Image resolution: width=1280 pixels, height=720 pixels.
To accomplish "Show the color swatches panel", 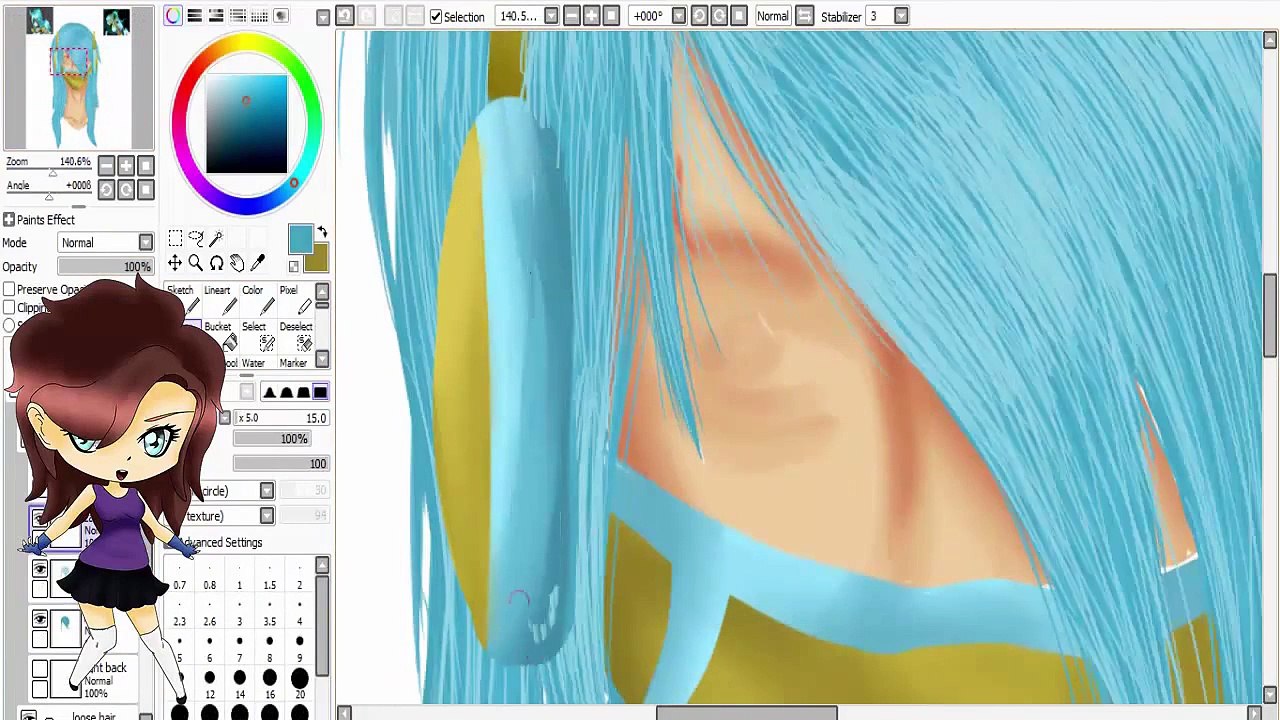I will tap(259, 16).
